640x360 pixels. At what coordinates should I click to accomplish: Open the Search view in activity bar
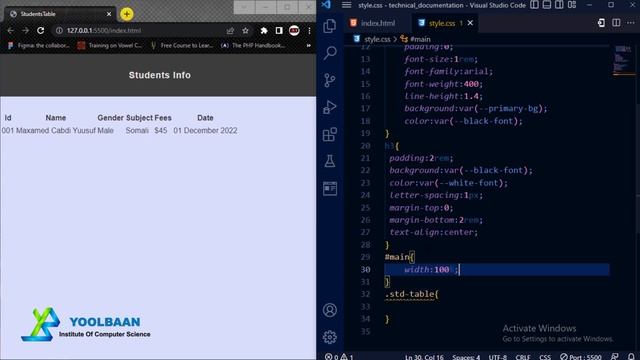330,53
